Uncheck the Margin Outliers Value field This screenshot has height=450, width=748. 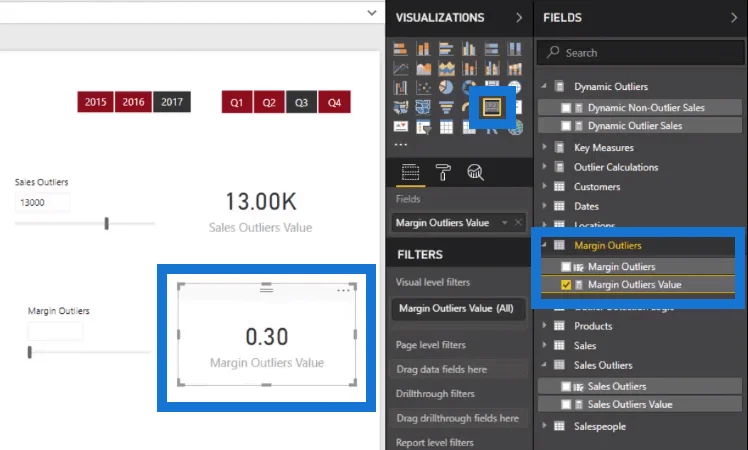566,285
